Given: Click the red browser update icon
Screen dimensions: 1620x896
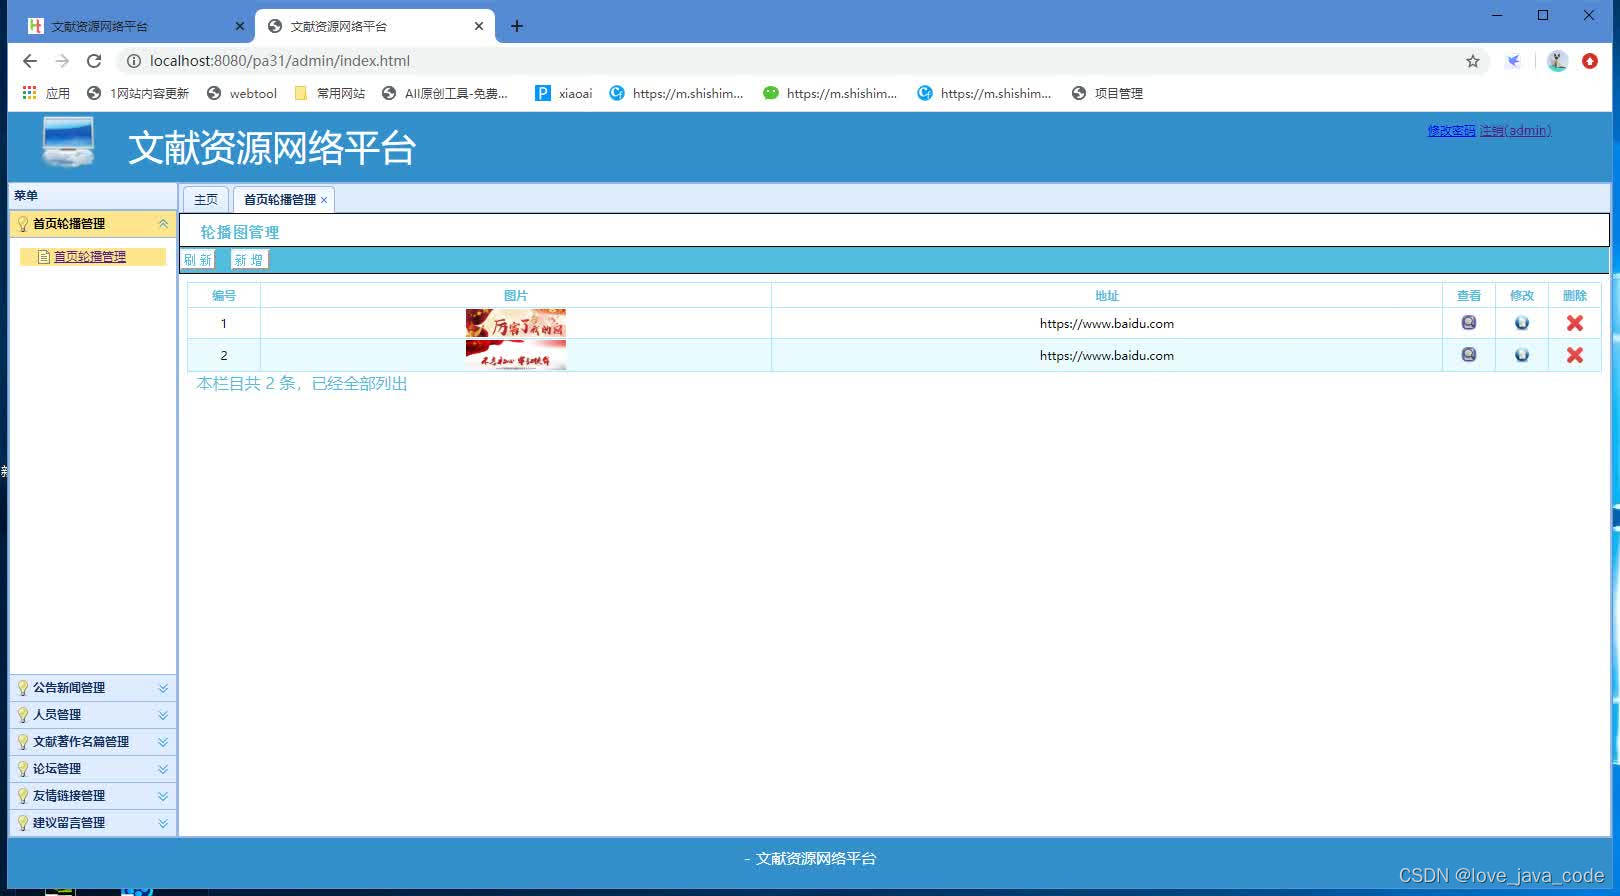Looking at the screenshot, I should (1590, 61).
